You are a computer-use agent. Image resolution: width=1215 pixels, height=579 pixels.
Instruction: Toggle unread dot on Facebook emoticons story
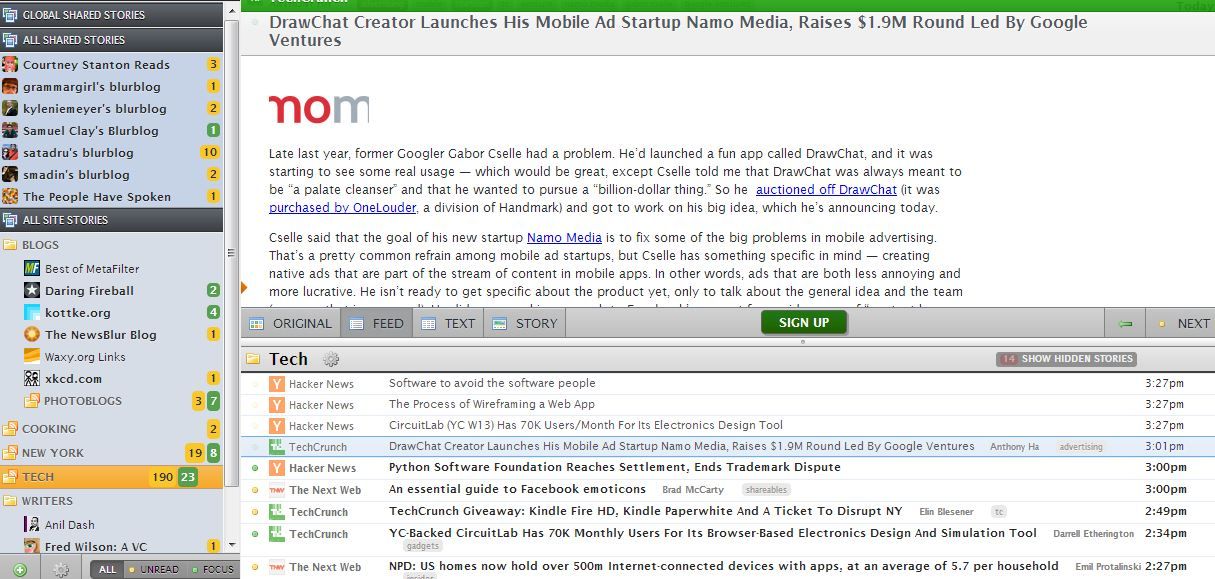[255, 490]
